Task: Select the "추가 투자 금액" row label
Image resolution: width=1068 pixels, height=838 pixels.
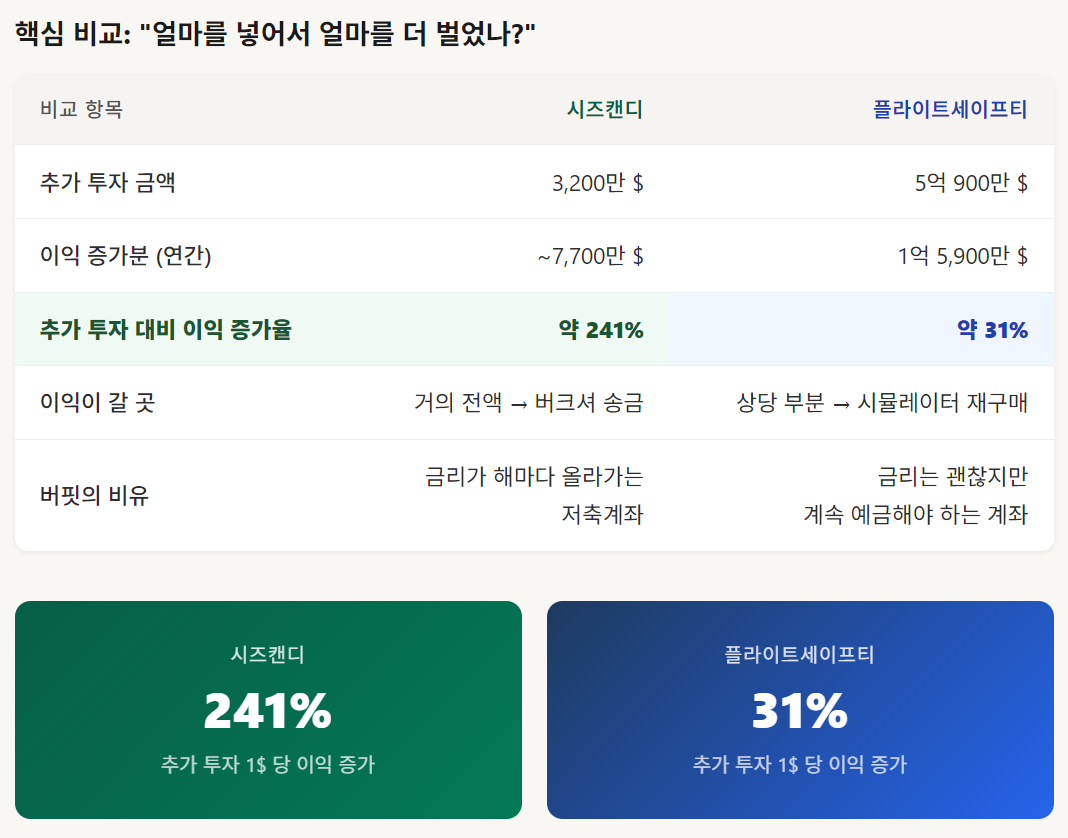Action: 109,183
